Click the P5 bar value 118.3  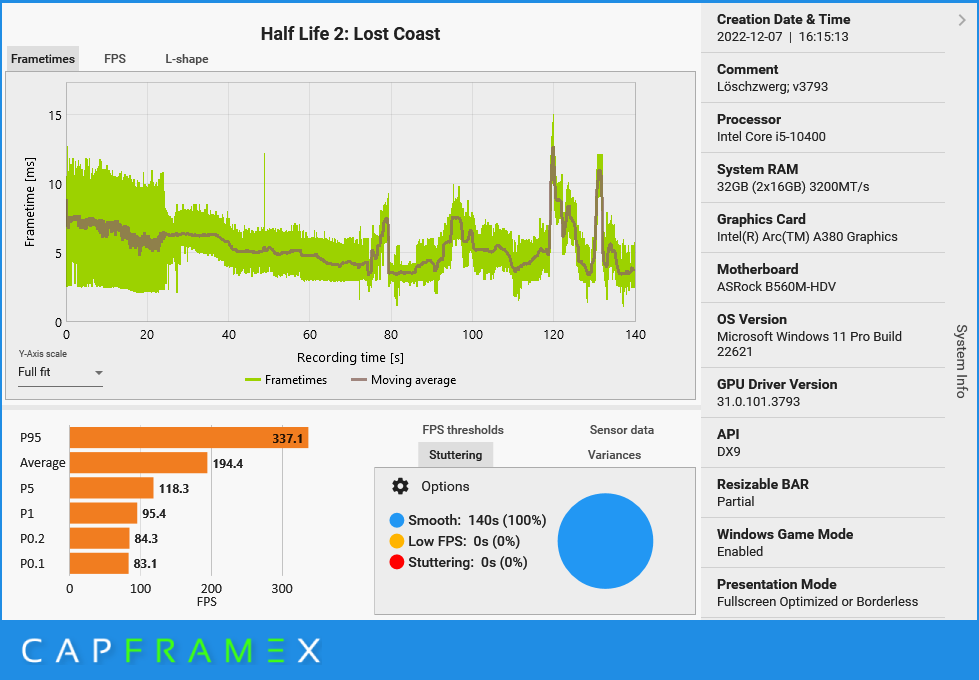click(x=174, y=488)
